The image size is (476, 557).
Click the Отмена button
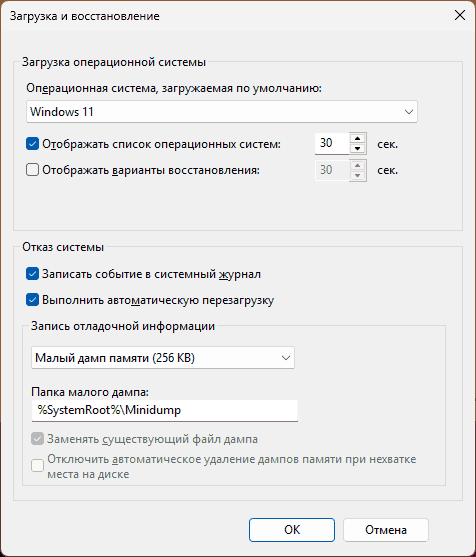(x=386, y=530)
